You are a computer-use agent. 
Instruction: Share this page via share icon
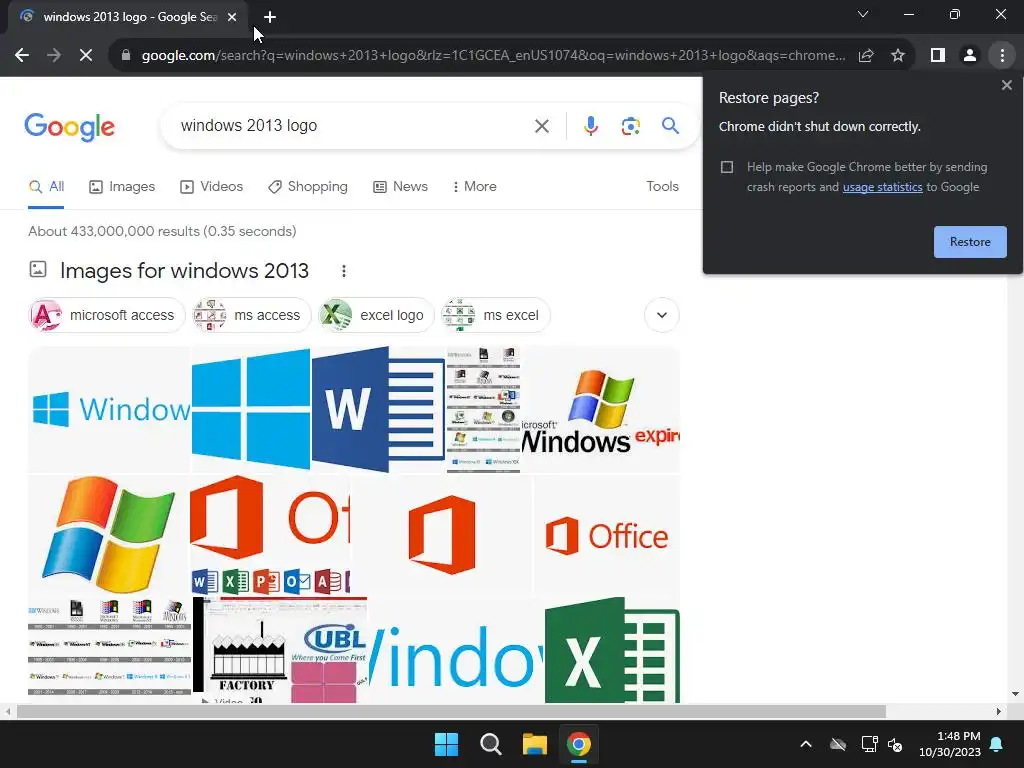tap(866, 56)
